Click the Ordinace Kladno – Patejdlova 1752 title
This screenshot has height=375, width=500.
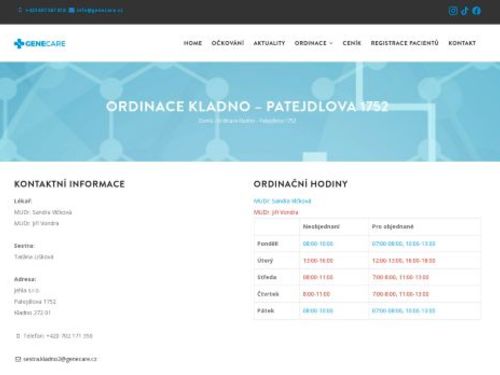click(247, 107)
